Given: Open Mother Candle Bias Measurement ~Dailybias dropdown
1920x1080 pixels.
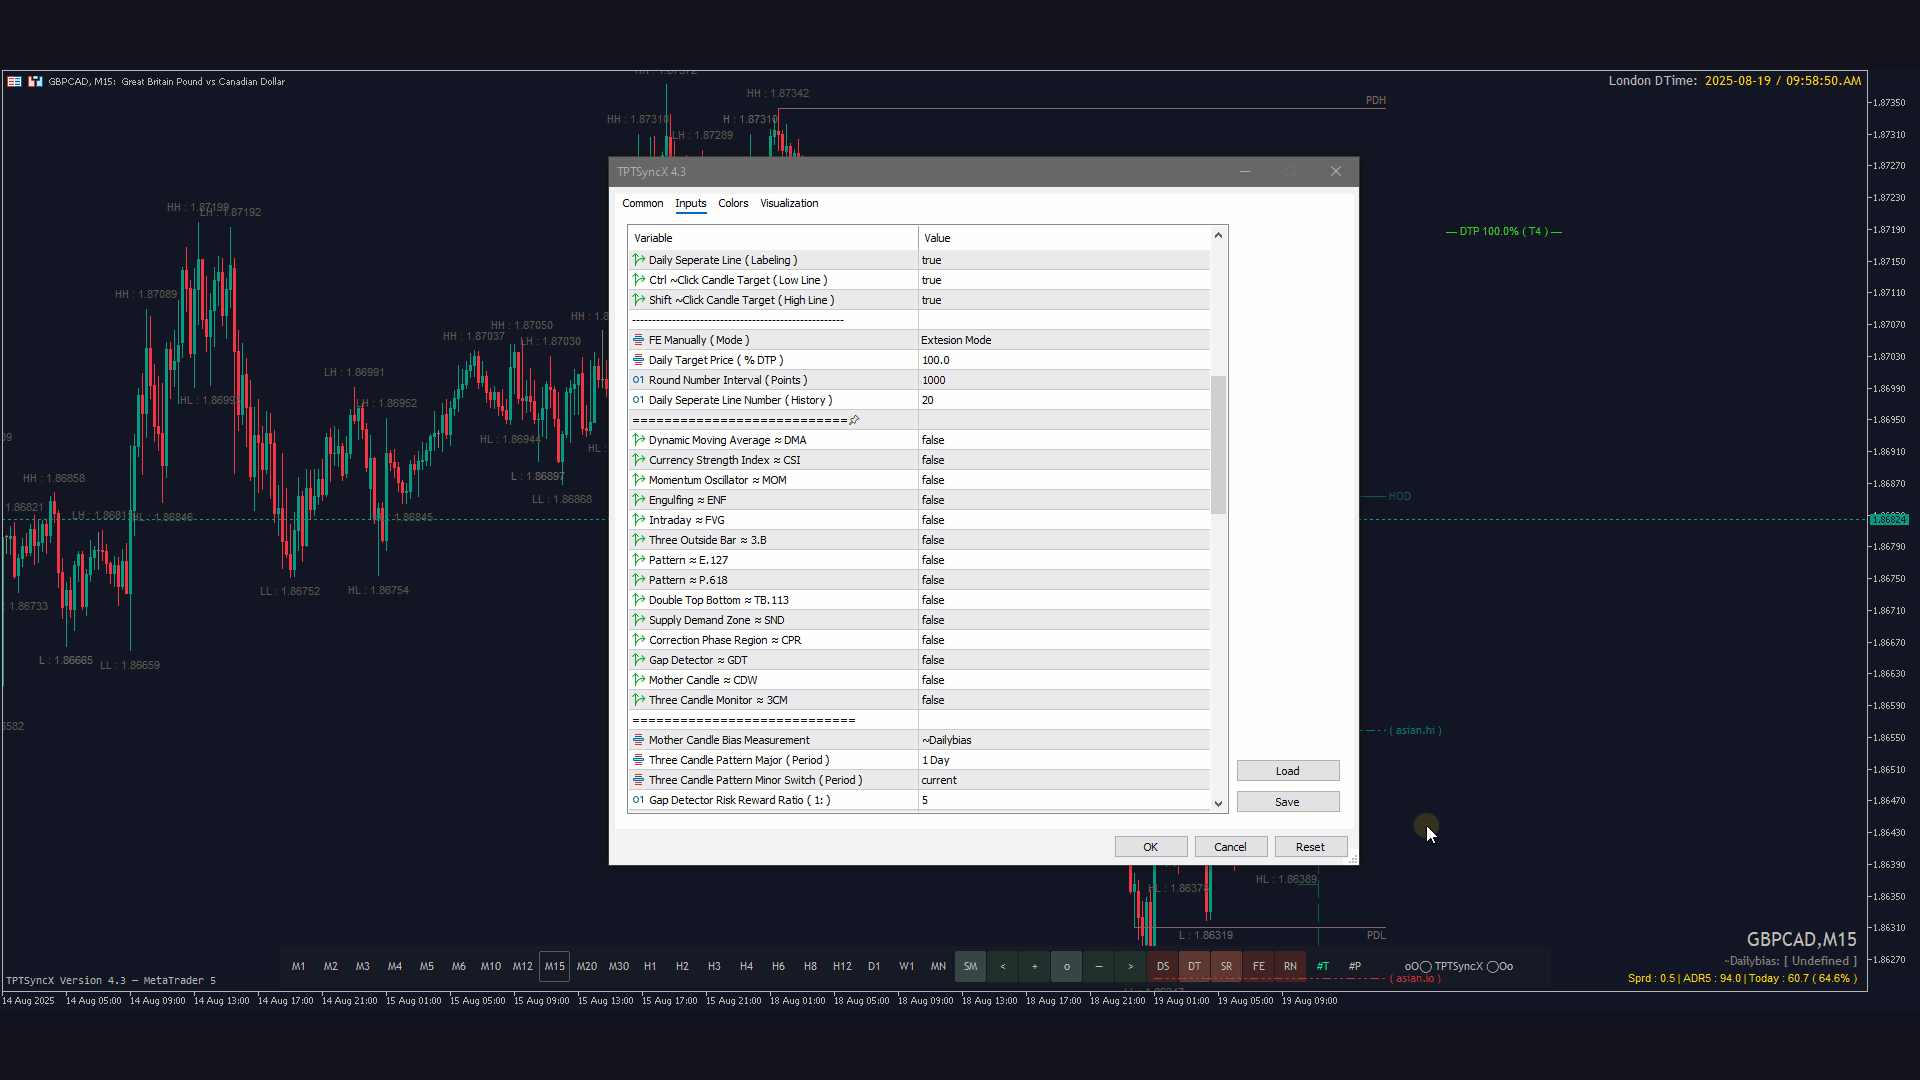Looking at the screenshot, I should click(x=1064, y=740).
